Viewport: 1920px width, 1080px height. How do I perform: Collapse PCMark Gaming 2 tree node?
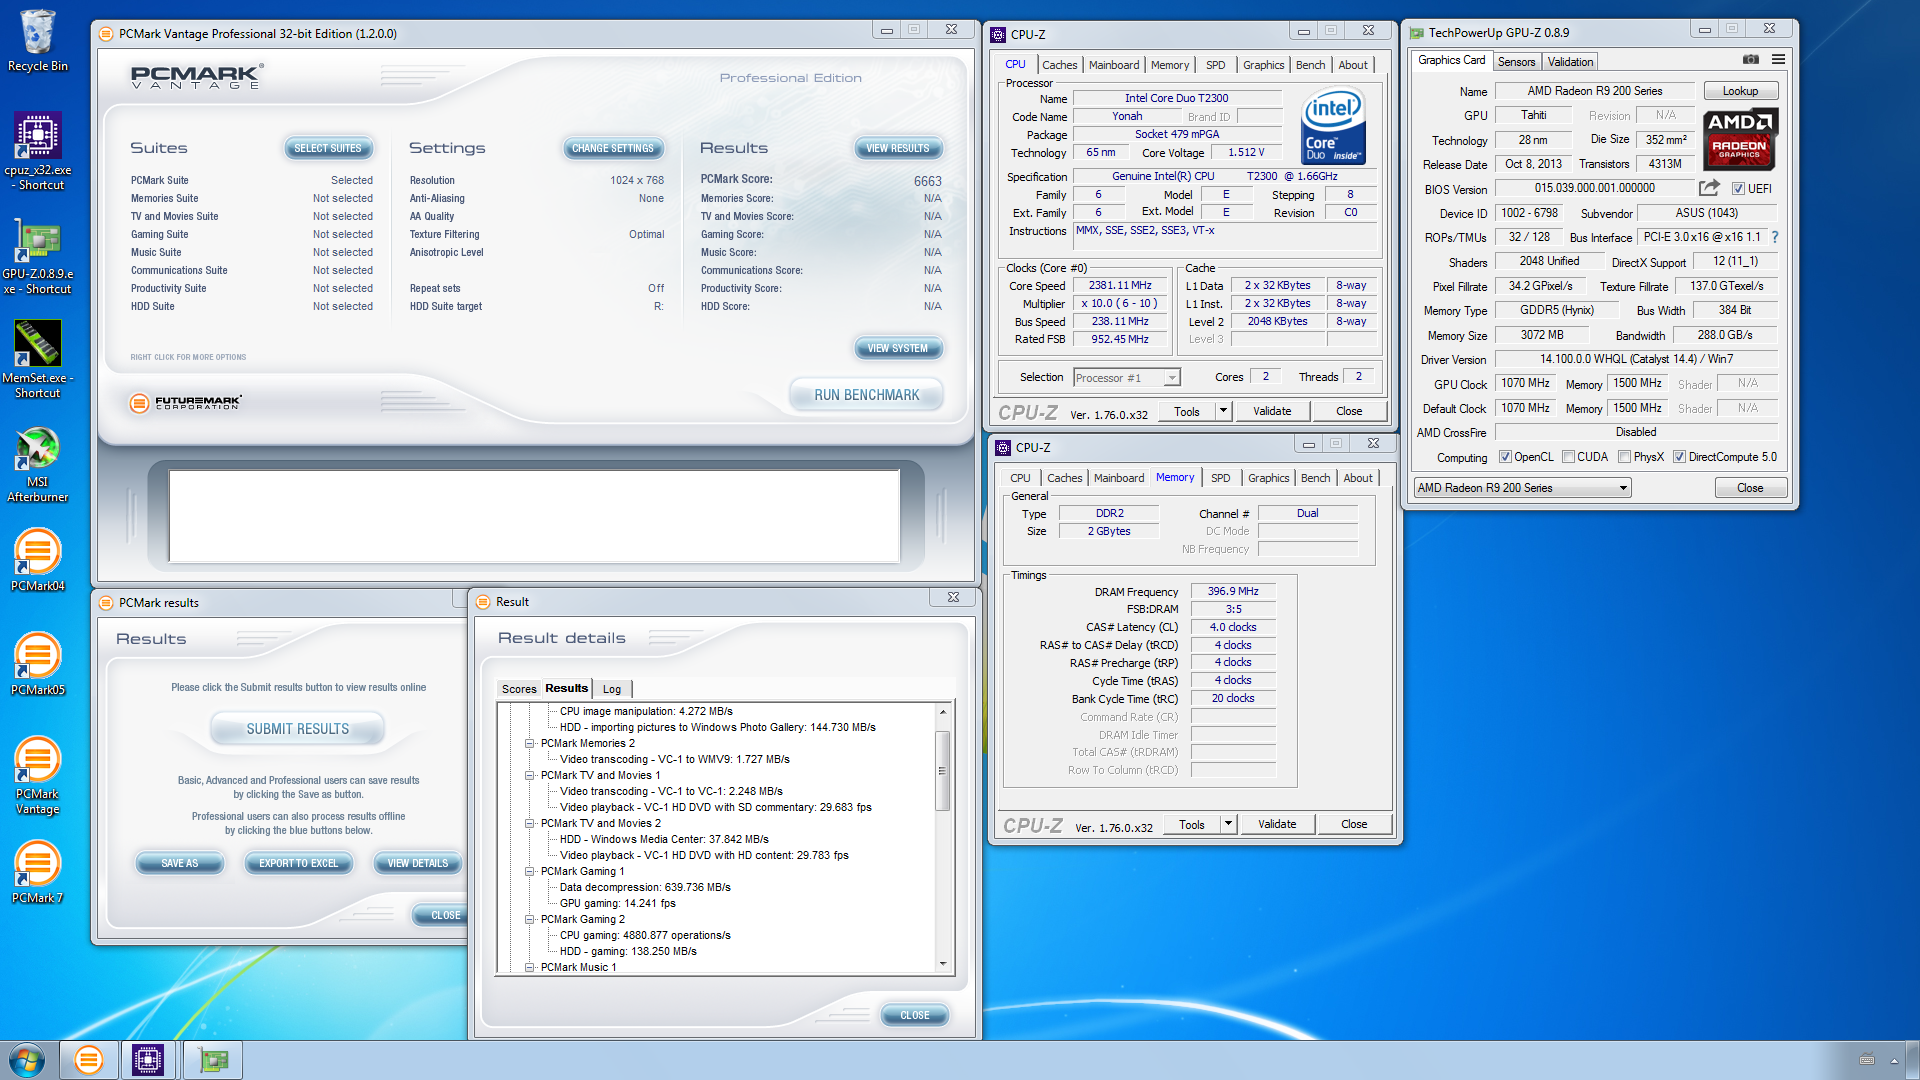pyautogui.click(x=530, y=919)
